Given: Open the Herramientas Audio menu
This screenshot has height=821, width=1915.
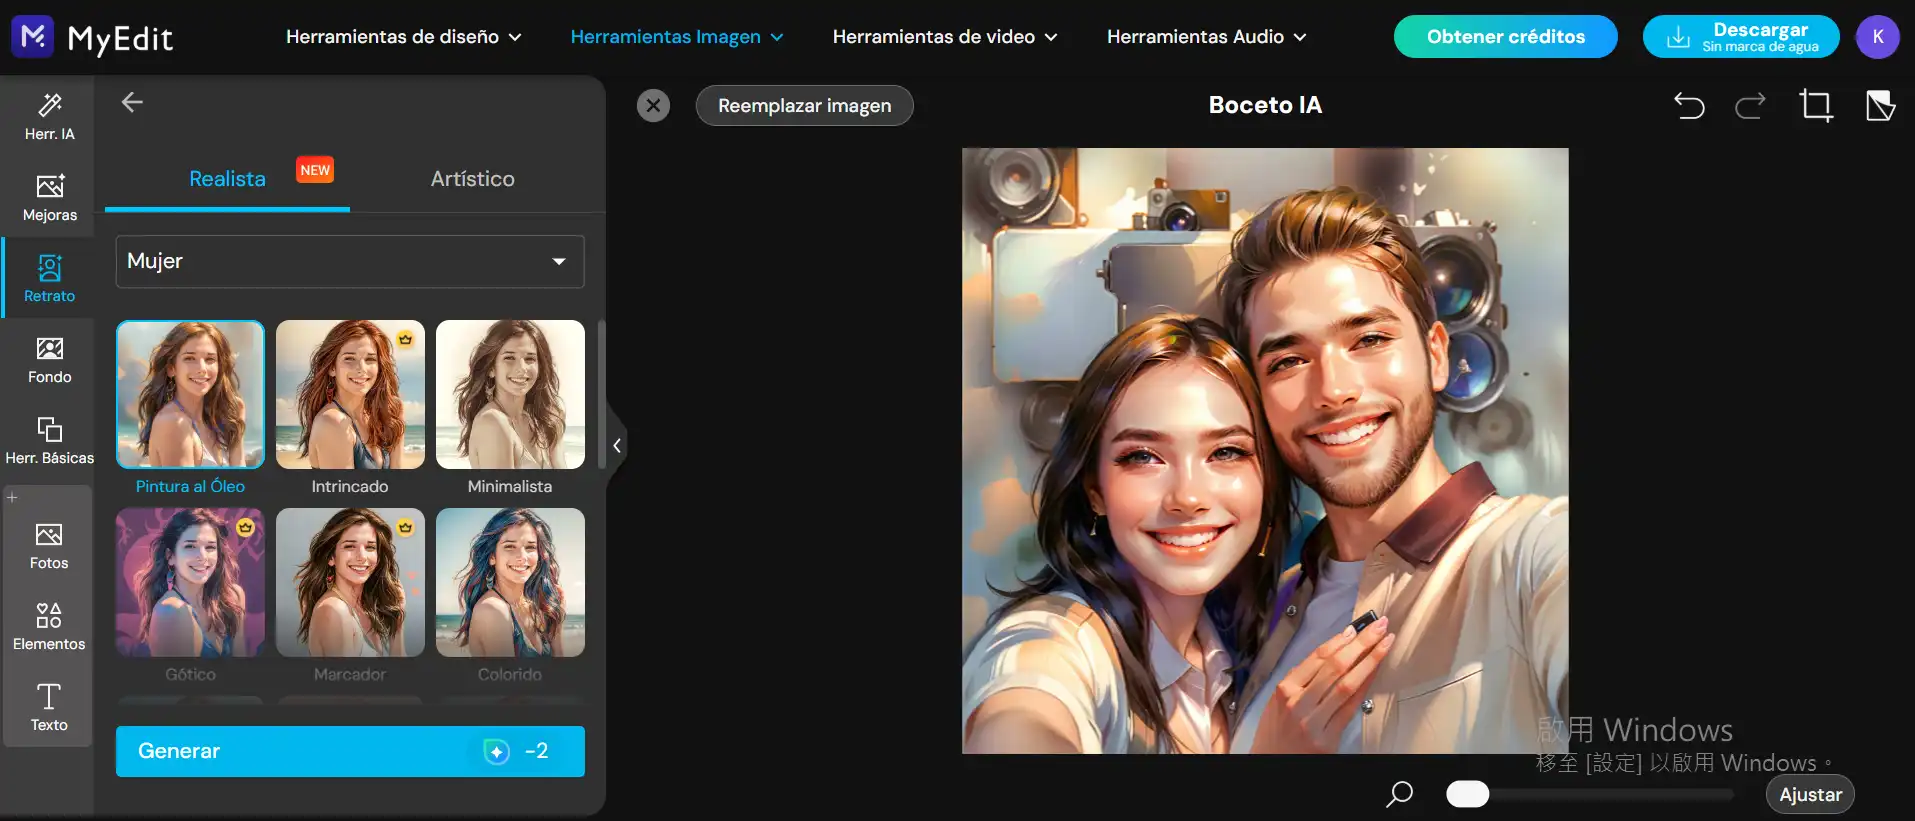Looking at the screenshot, I should coord(1206,37).
